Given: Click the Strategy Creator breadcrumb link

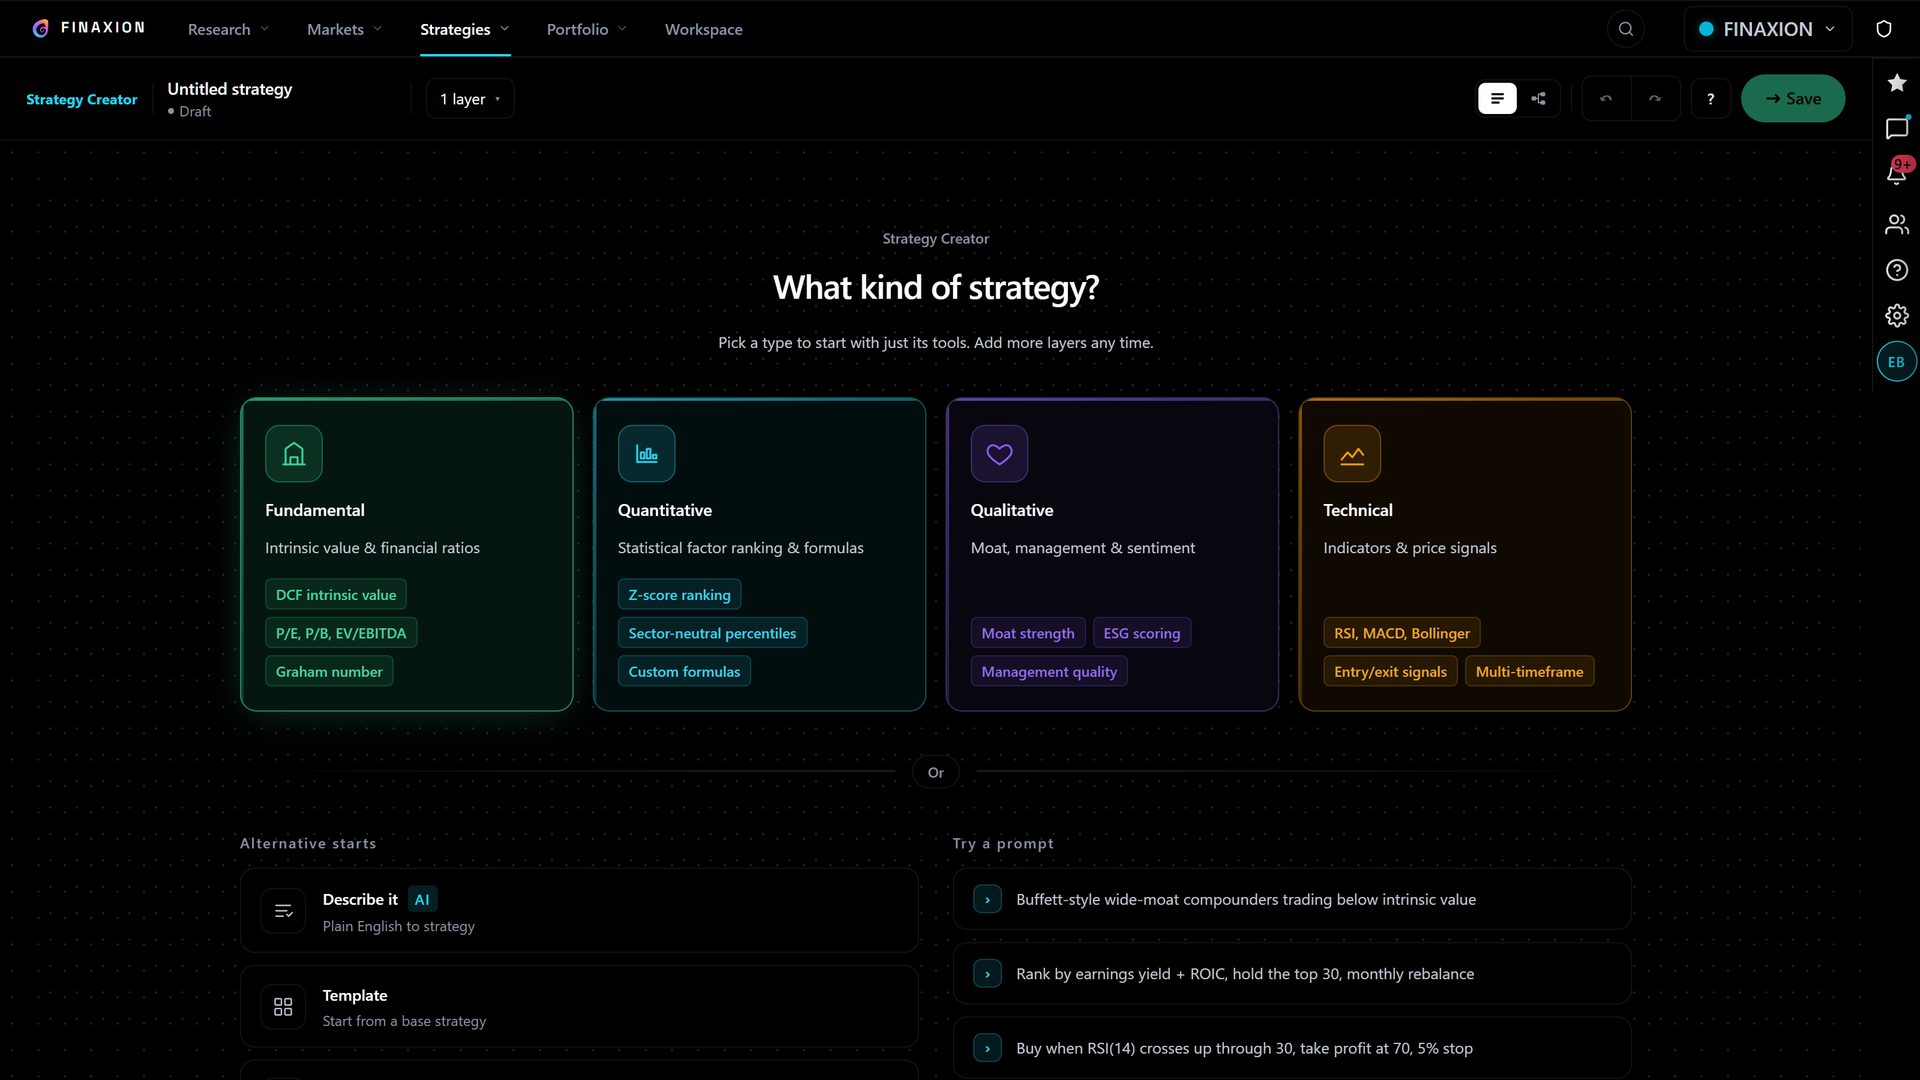Looking at the screenshot, I should 82,99.
